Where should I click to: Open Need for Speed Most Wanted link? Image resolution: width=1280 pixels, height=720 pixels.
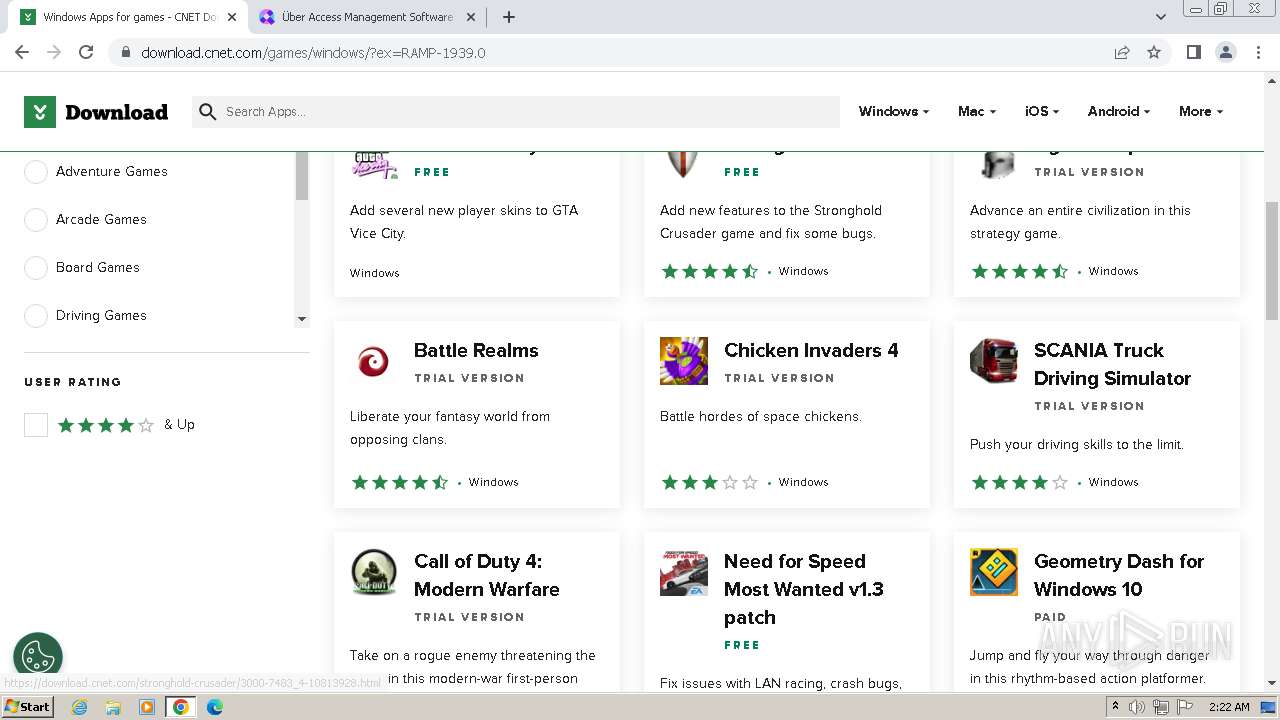804,590
